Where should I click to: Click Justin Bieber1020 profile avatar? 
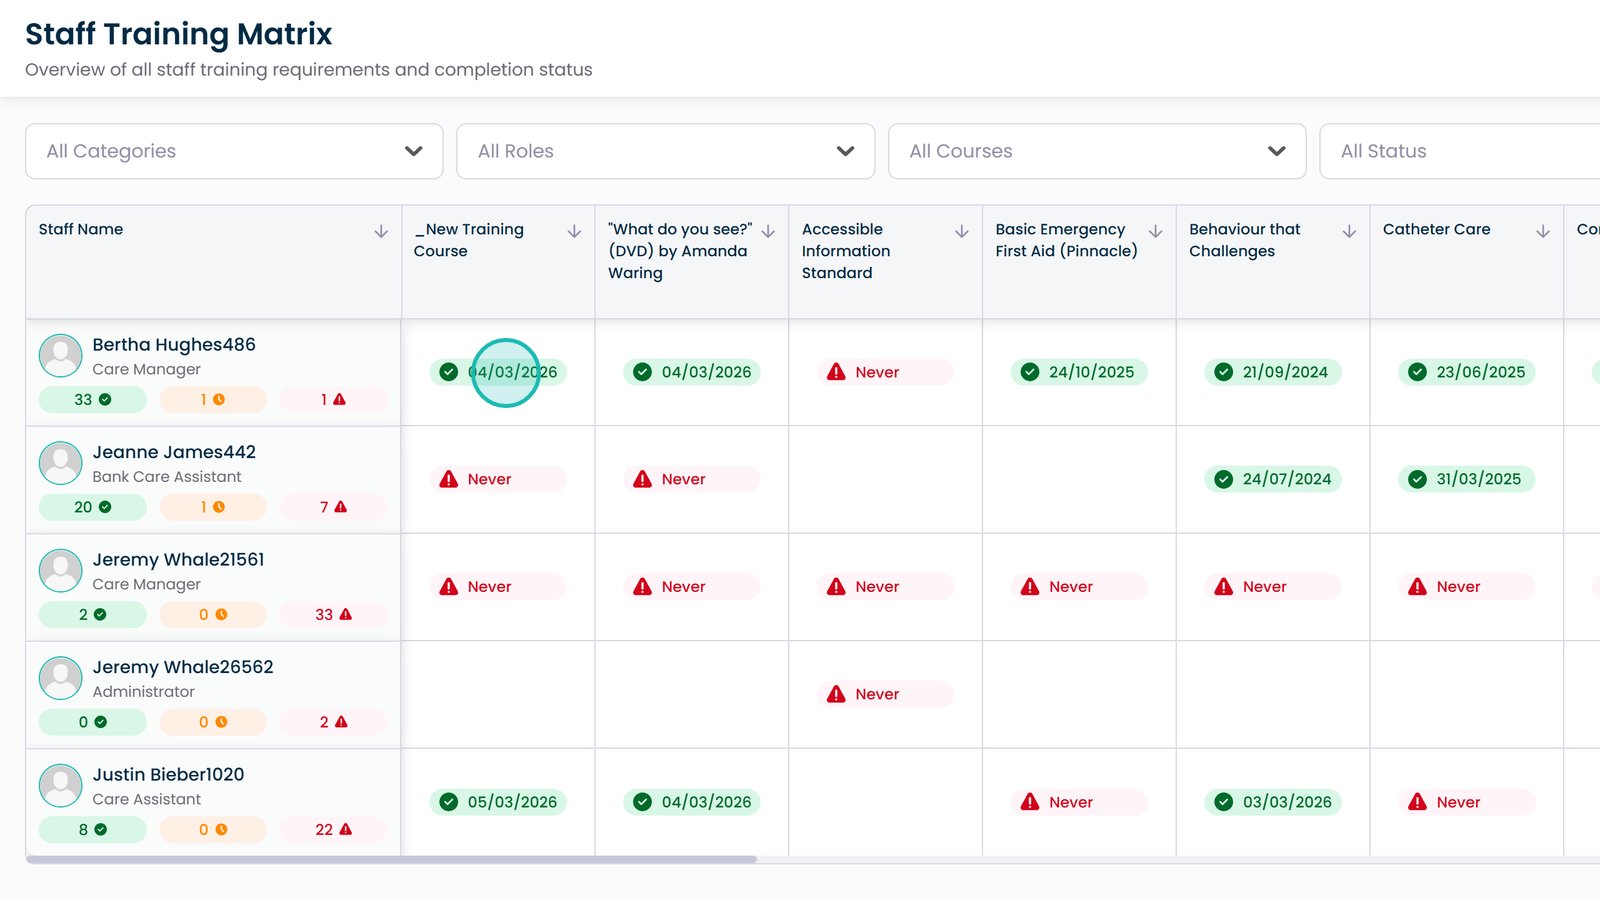61,785
